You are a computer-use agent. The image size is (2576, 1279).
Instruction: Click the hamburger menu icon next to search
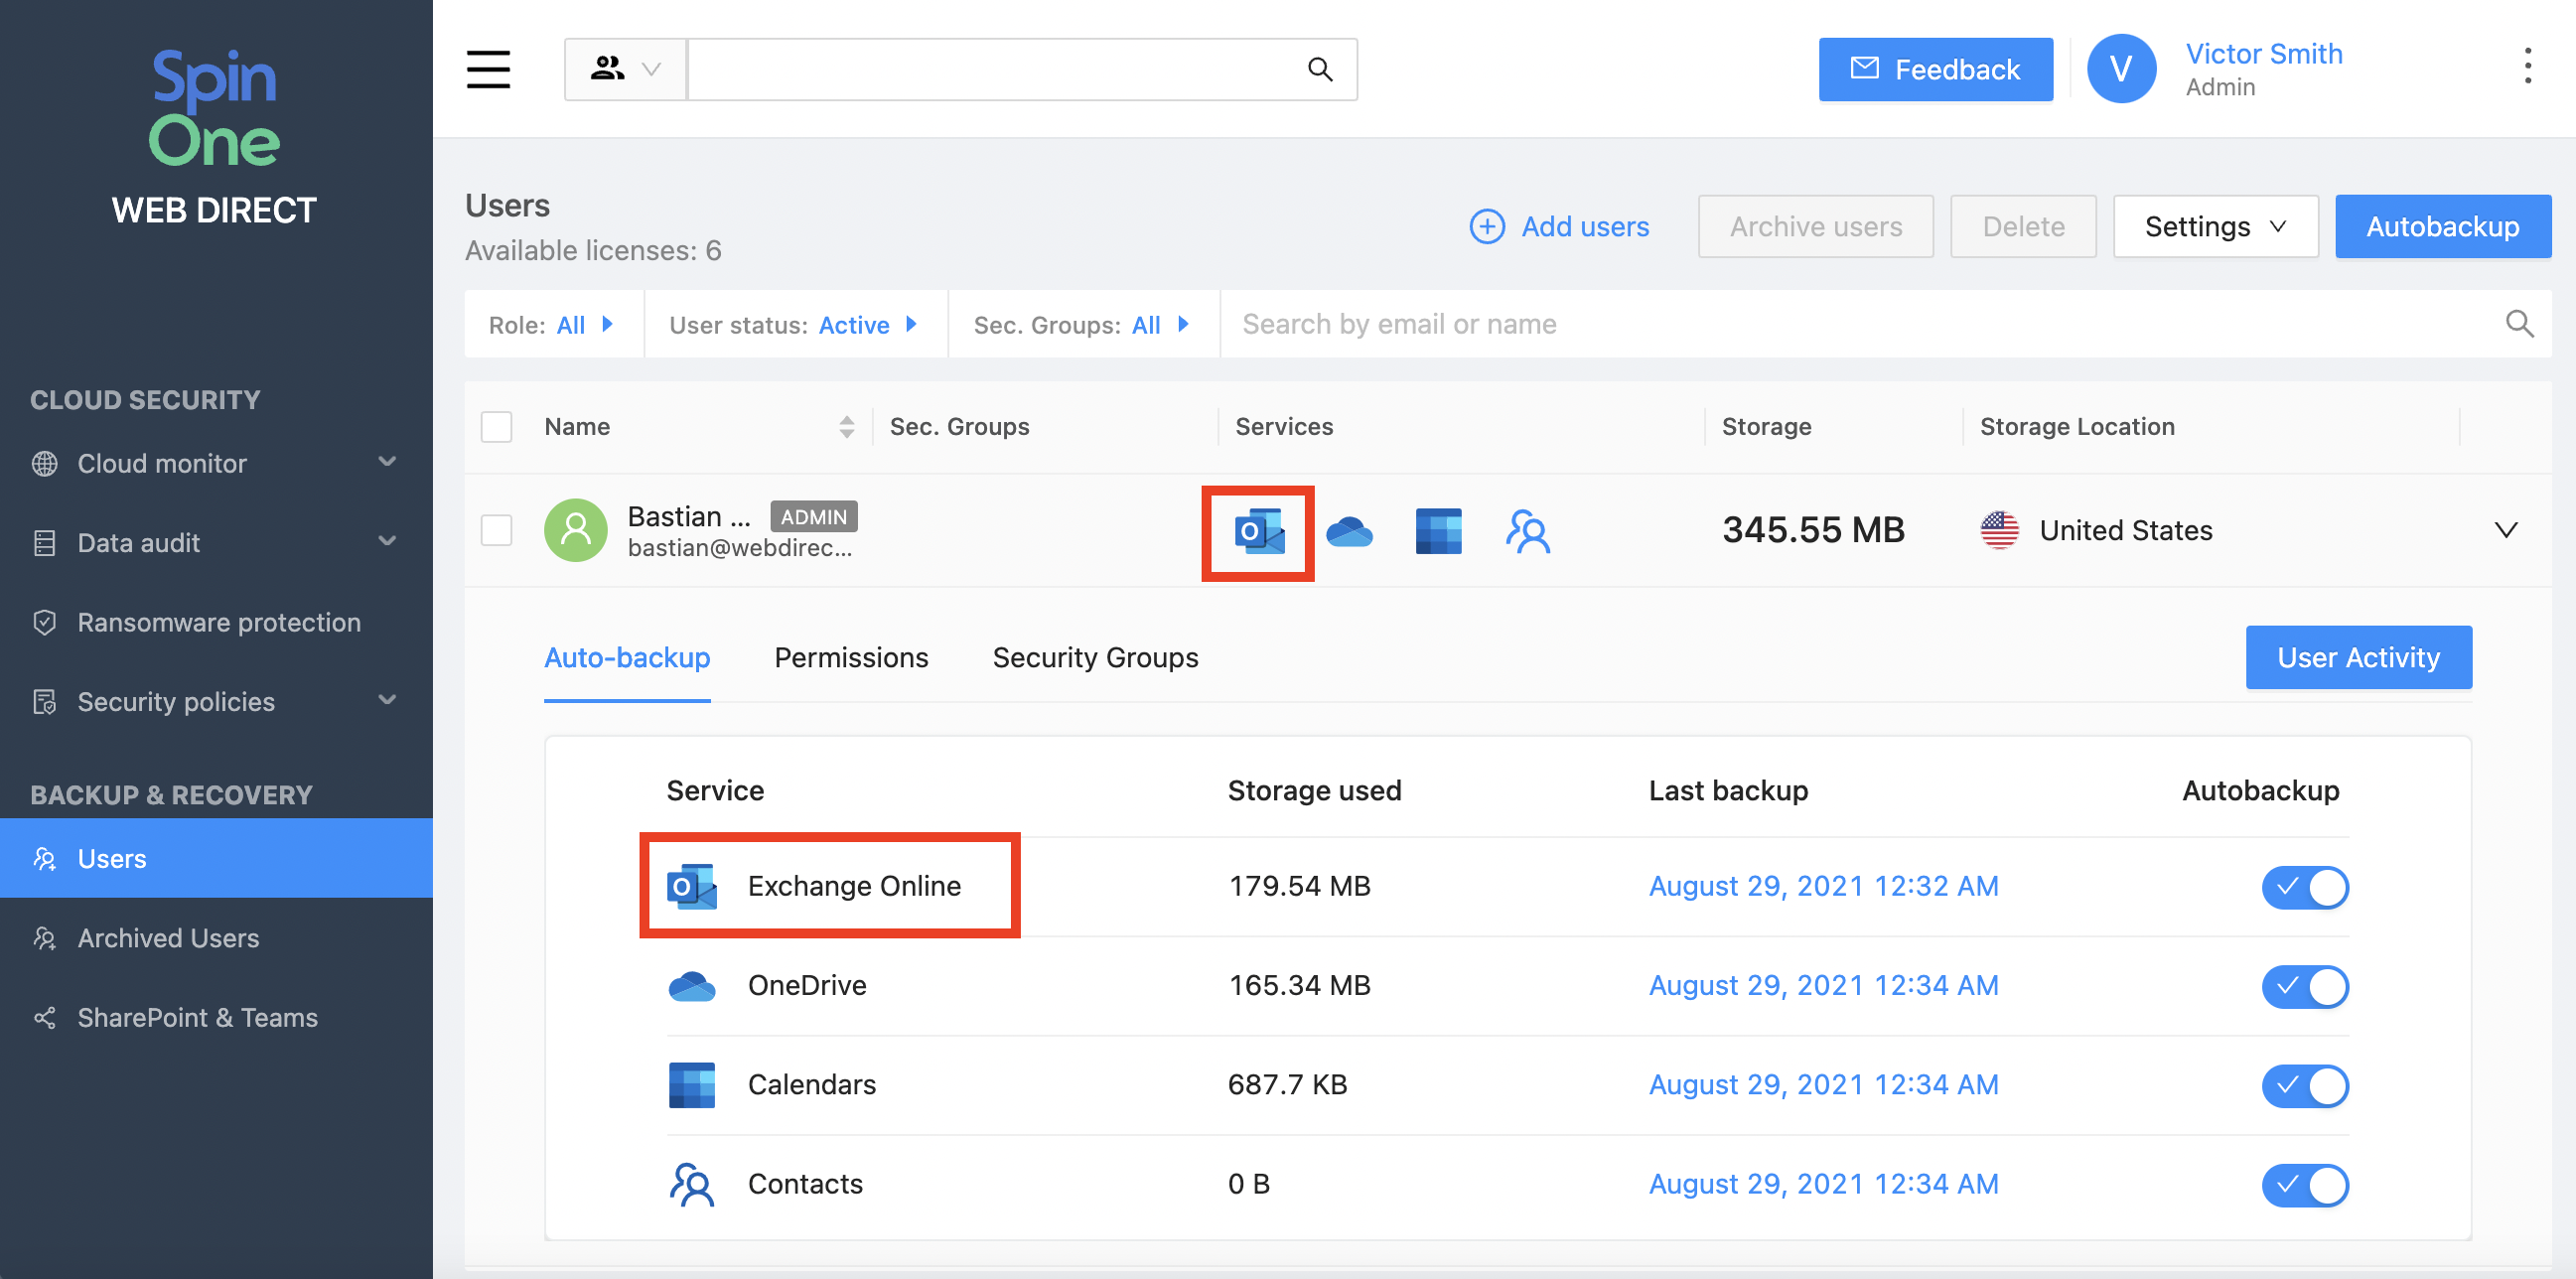tap(488, 70)
